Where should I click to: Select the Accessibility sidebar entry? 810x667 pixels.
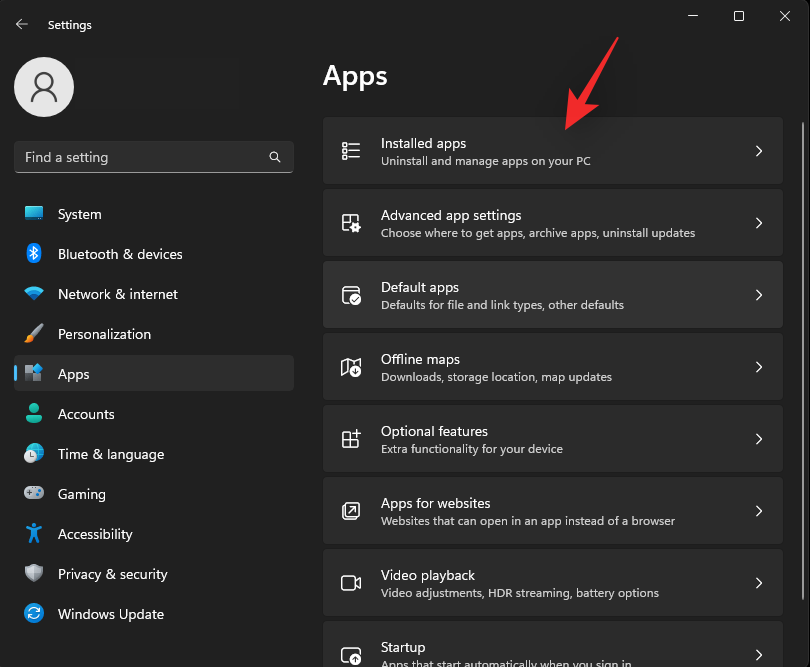pos(95,534)
